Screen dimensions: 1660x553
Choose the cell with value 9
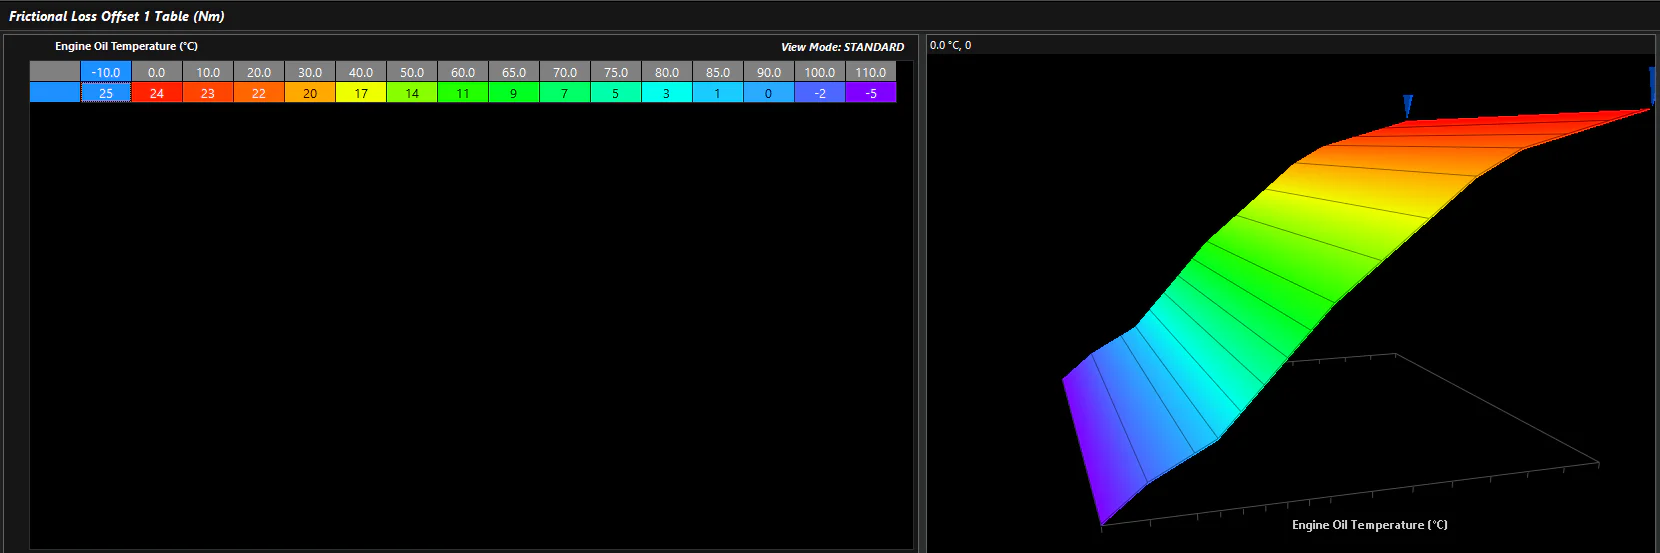(514, 93)
